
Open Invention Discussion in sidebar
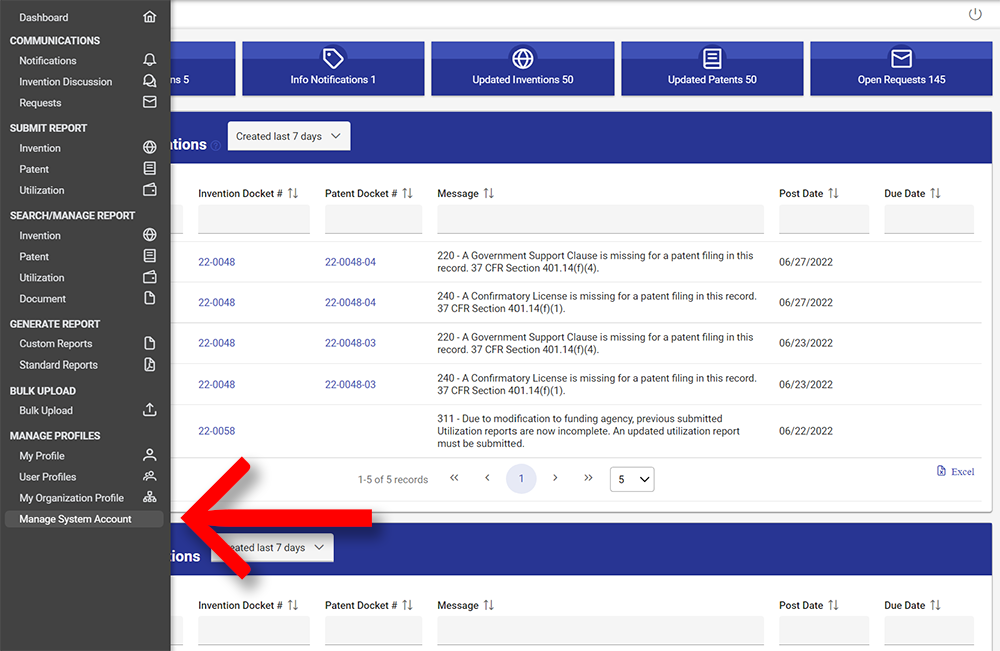pos(66,82)
